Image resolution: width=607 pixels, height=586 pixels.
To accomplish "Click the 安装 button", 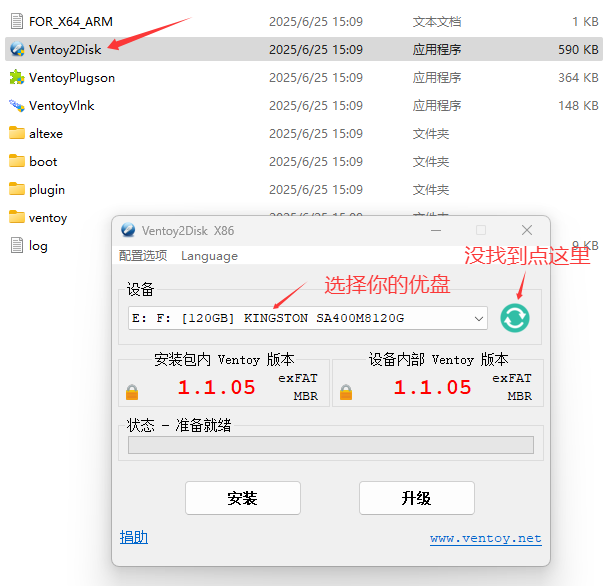I will [243, 498].
